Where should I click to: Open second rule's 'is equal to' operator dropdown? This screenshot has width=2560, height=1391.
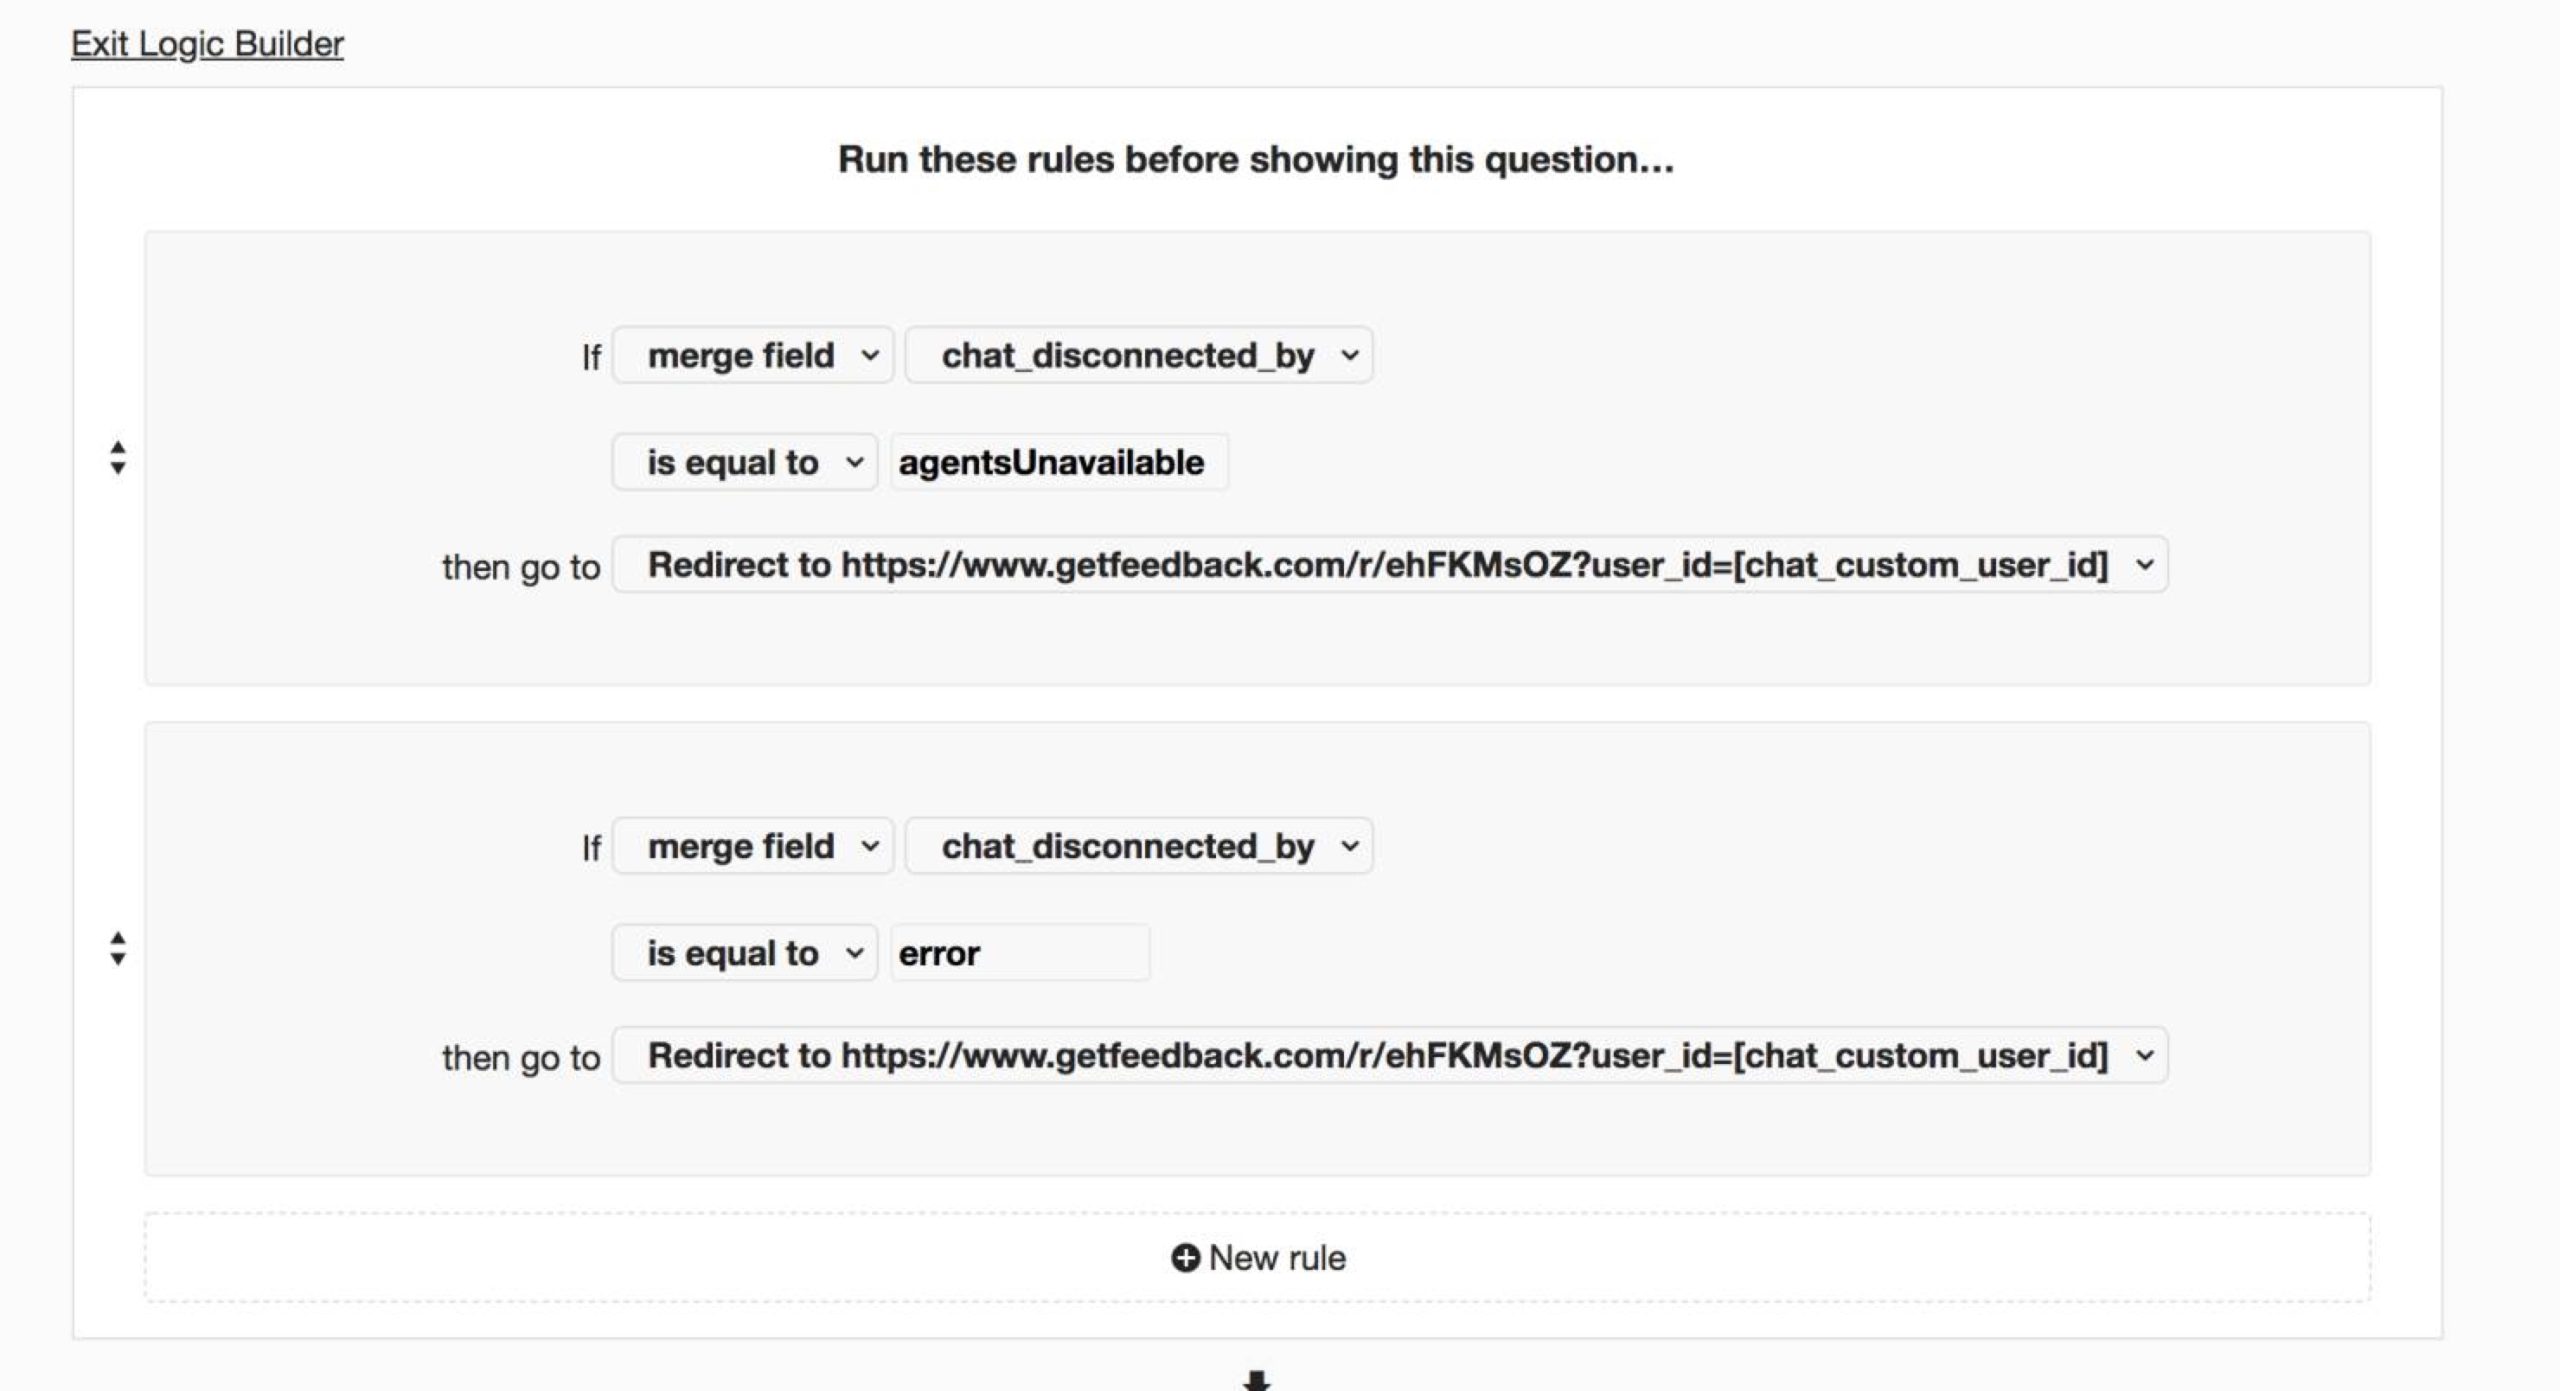(x=745, y=953)
